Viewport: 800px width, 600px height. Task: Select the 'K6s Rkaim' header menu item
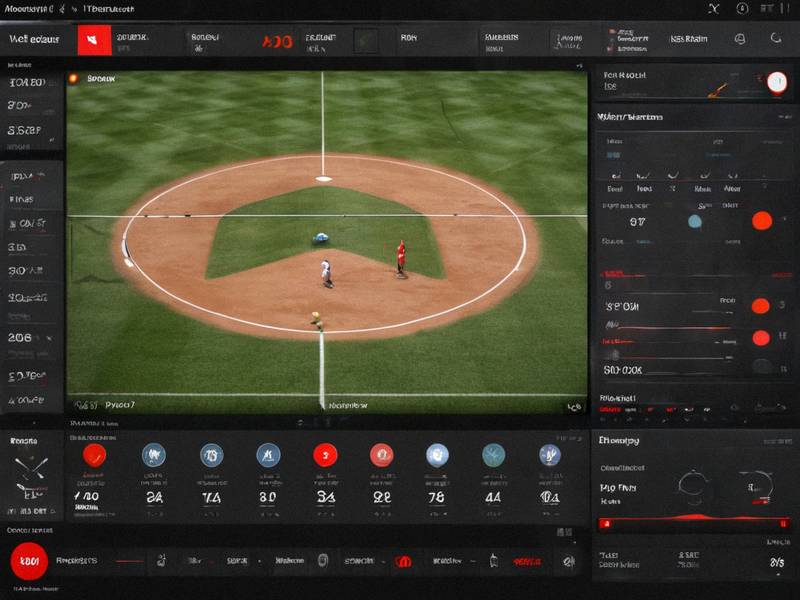pos(688,39)
